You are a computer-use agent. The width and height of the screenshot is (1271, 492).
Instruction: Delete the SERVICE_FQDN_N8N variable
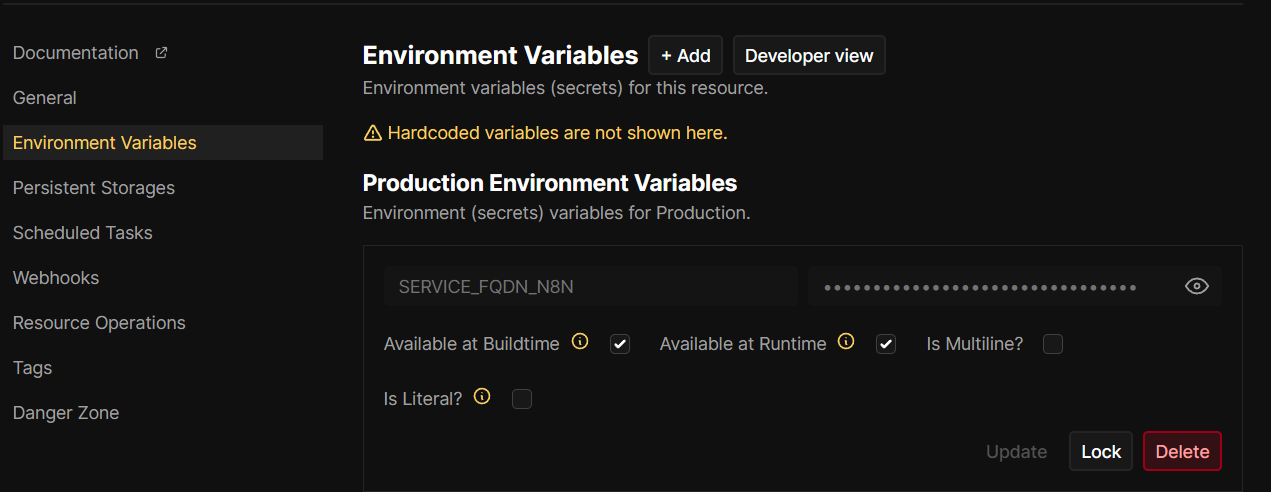pyautogui.click(x=1182, y=452)
